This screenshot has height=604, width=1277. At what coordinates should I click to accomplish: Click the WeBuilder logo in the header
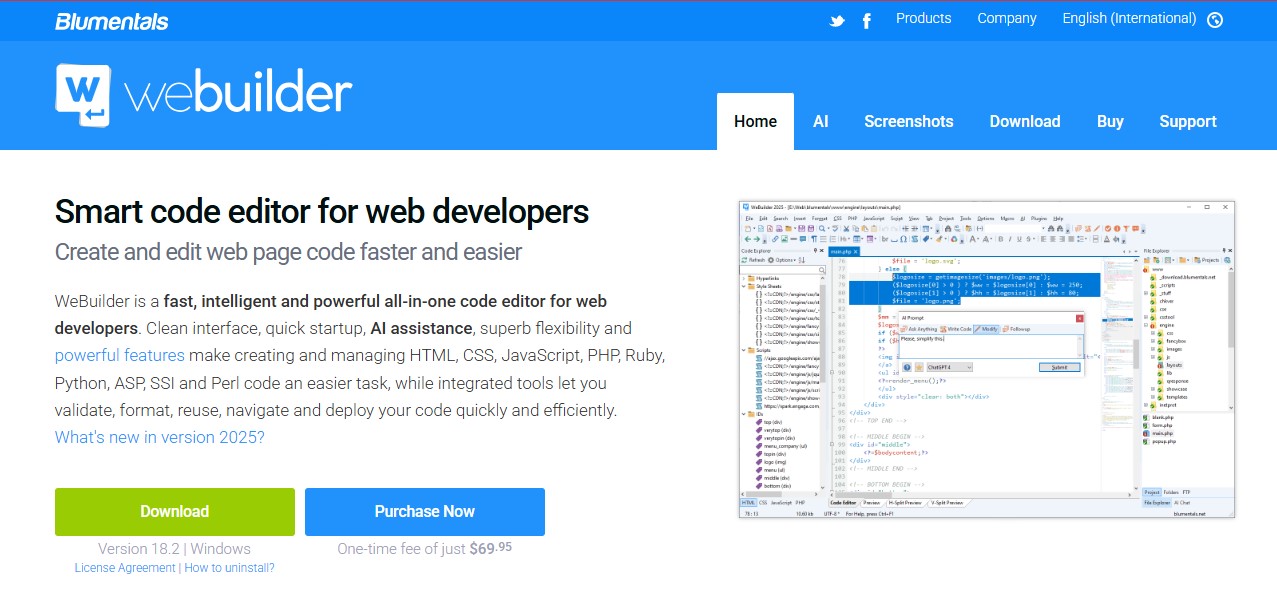click(x=204, y=94)
